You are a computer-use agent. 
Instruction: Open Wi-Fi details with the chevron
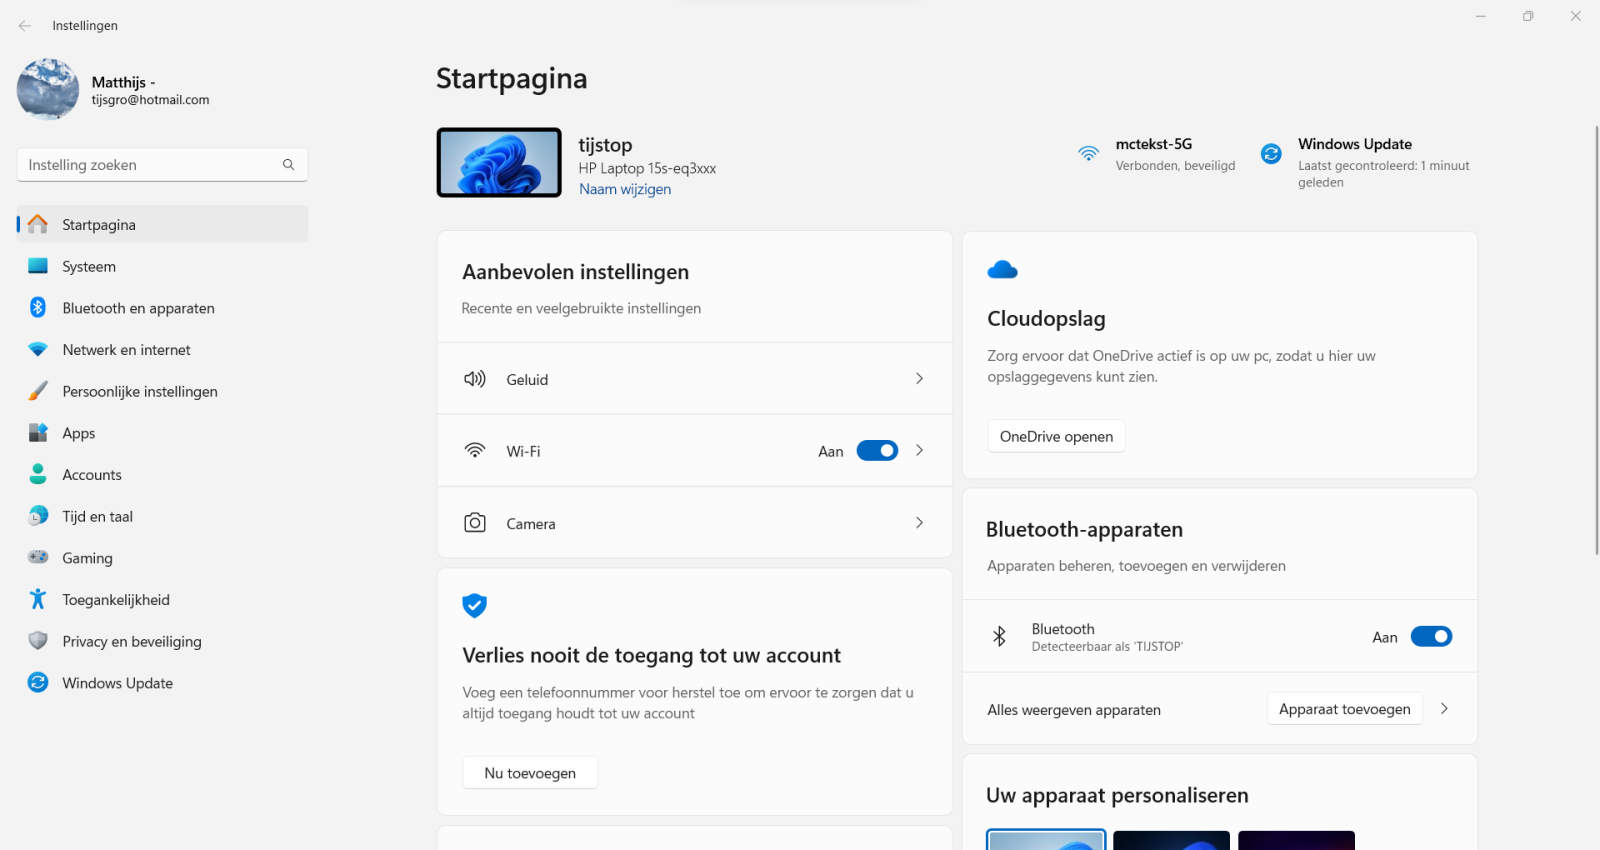pos(919,451)
